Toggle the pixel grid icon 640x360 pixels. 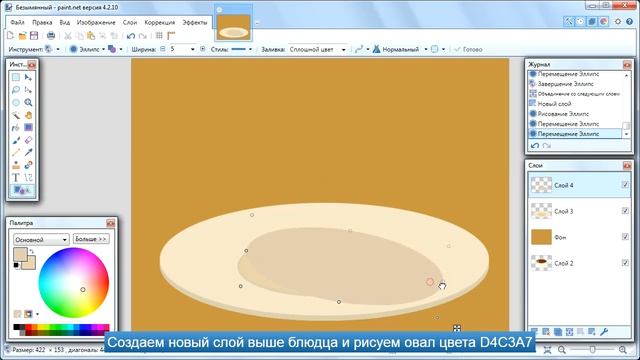pyautogui.click(x=159, y=36)
